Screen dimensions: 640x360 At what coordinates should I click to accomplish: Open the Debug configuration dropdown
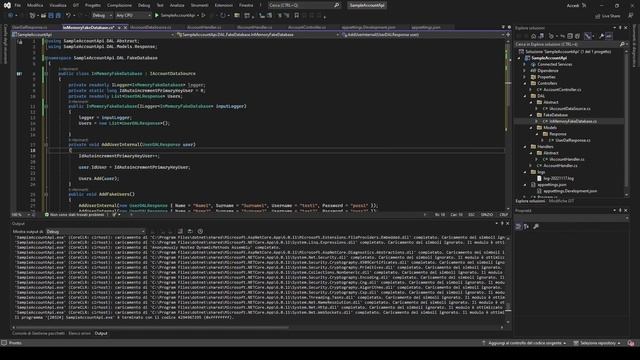tap(102, 16)
